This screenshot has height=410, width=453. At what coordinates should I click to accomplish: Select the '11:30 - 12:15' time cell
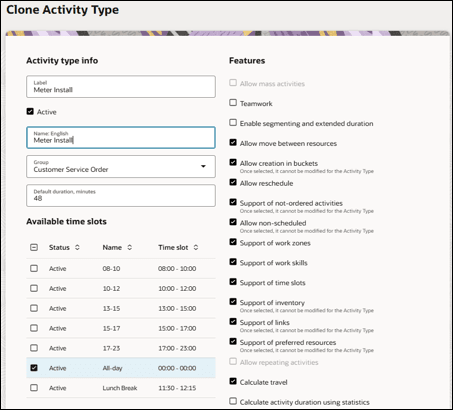point(177,388)
